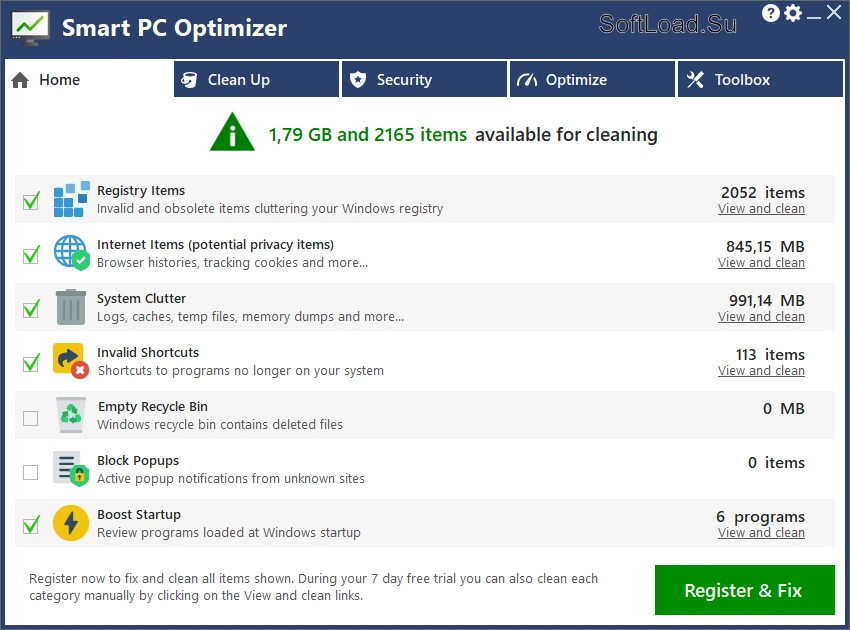Viewport: 850px width, 630px height.
Task: Click the '1,79 GB and 2165 items' text
Action: click(x=368, y=134)
